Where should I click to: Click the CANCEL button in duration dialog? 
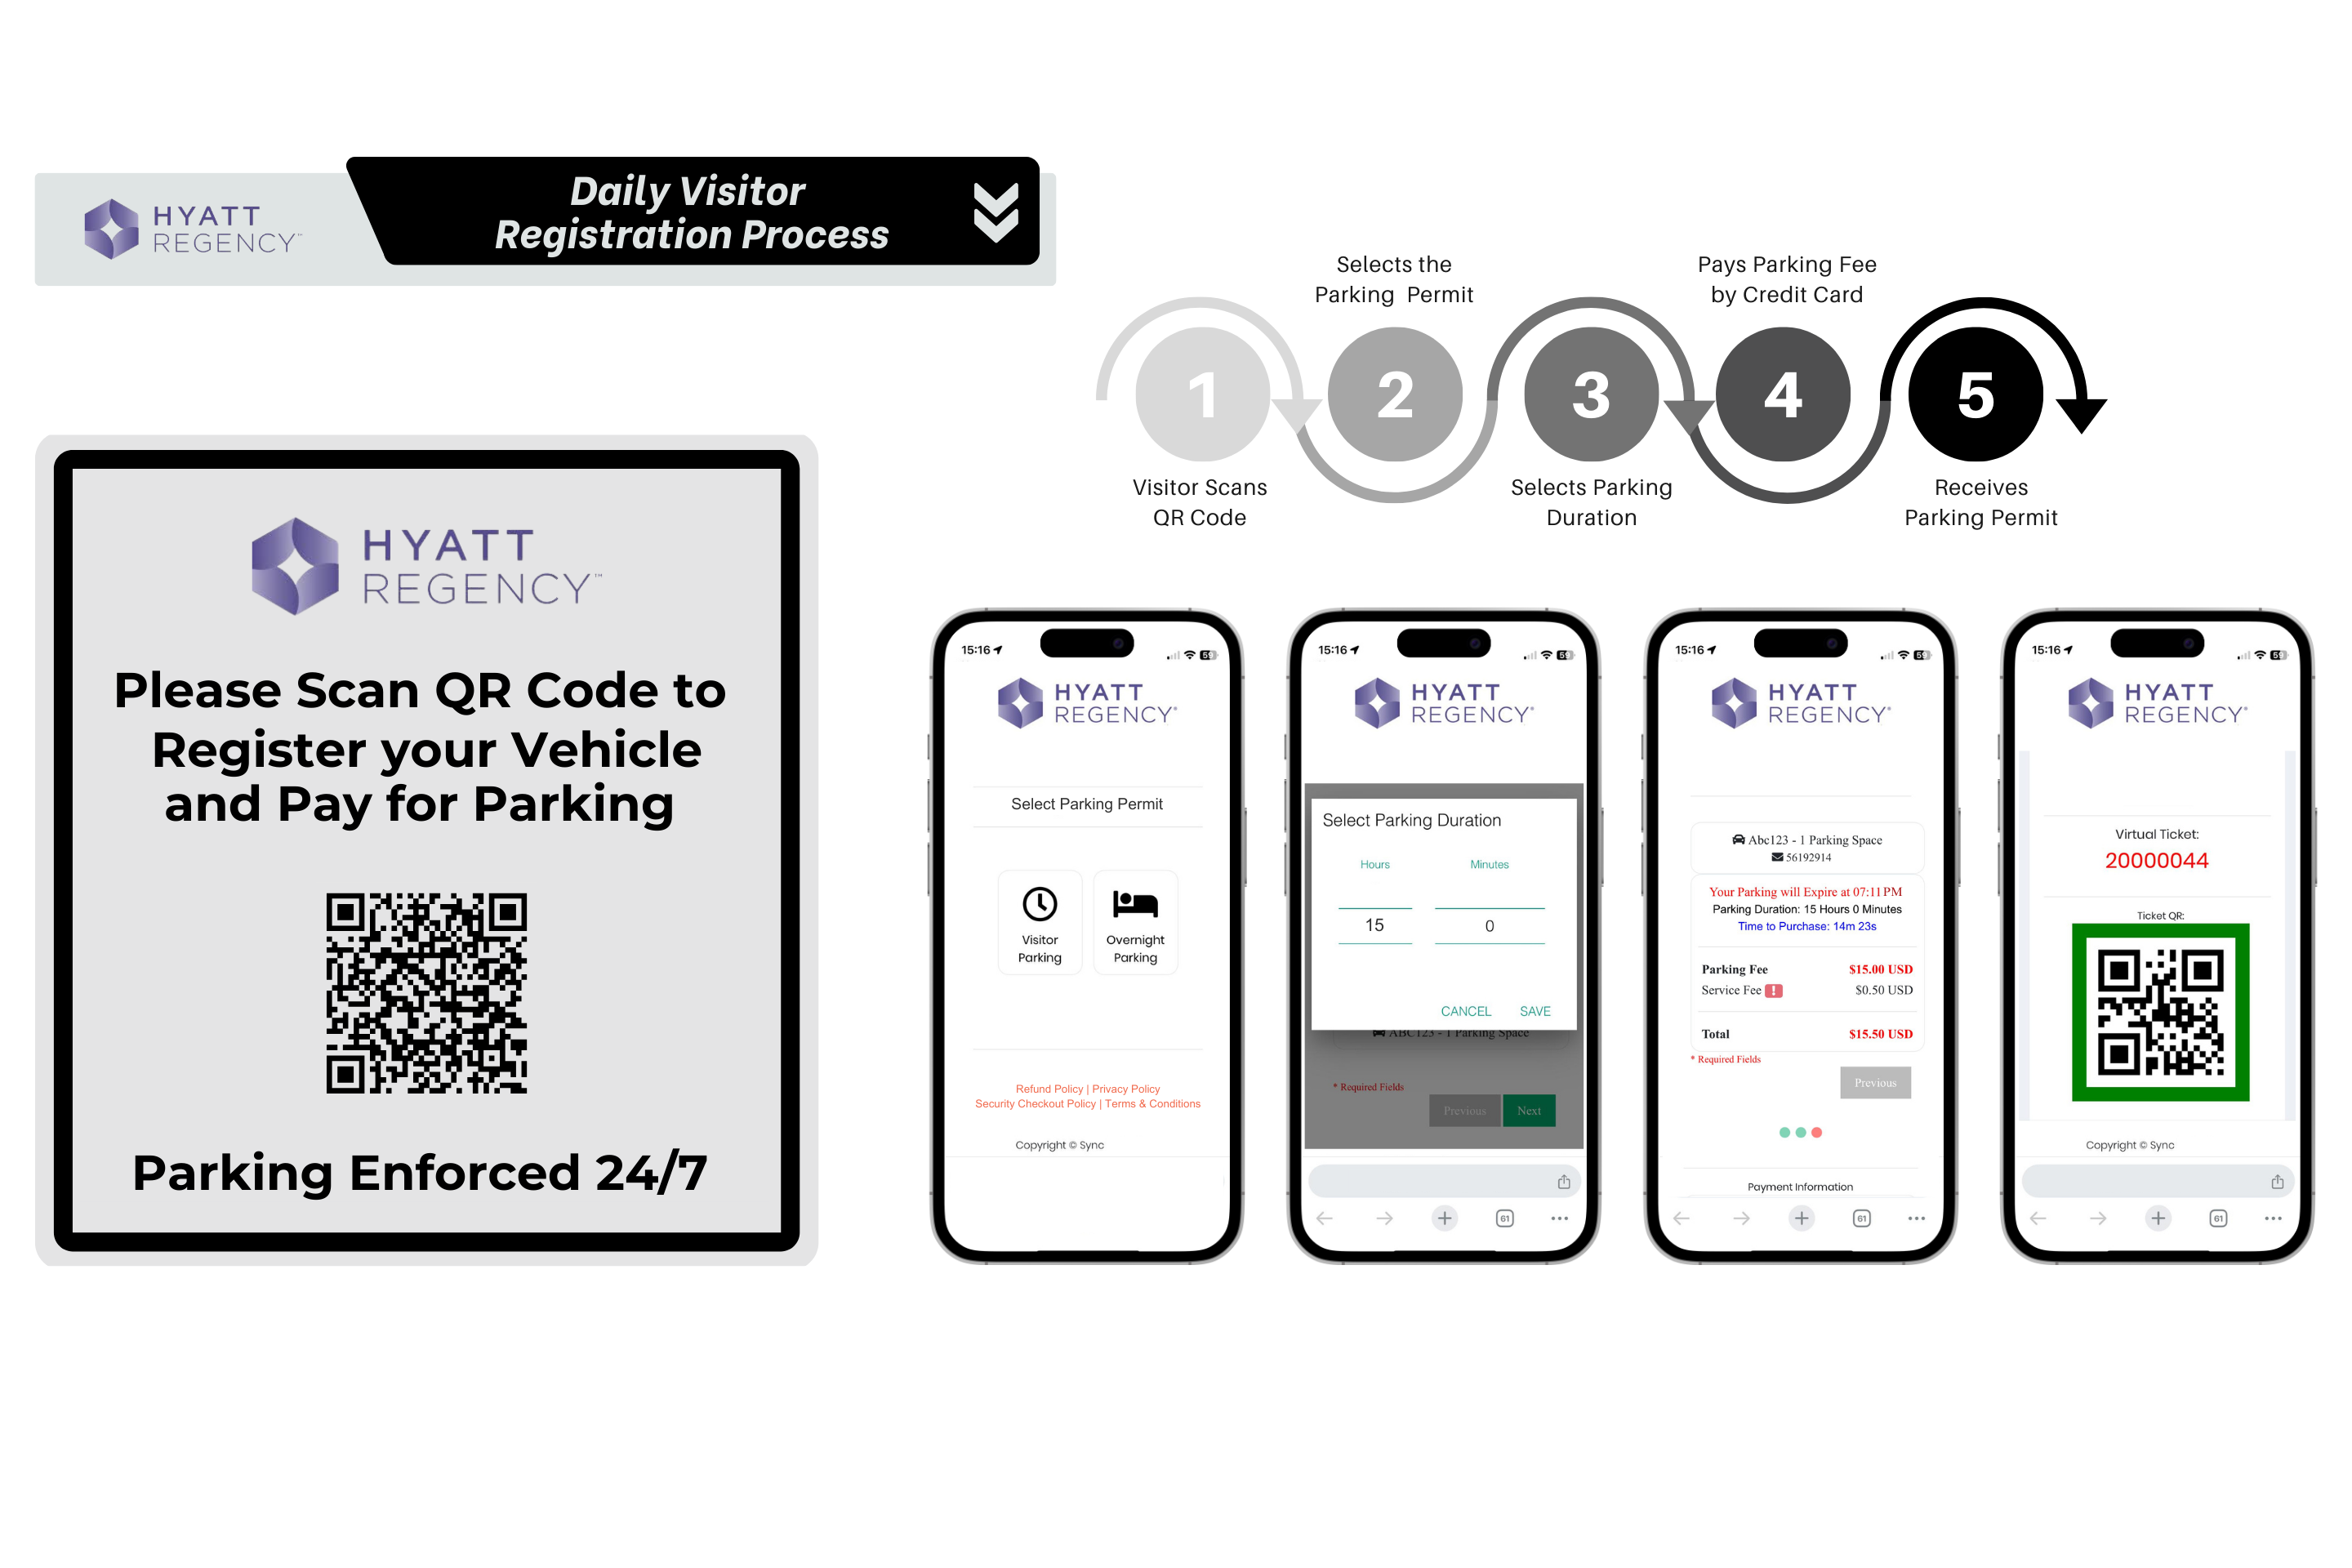point(1465,1009)
